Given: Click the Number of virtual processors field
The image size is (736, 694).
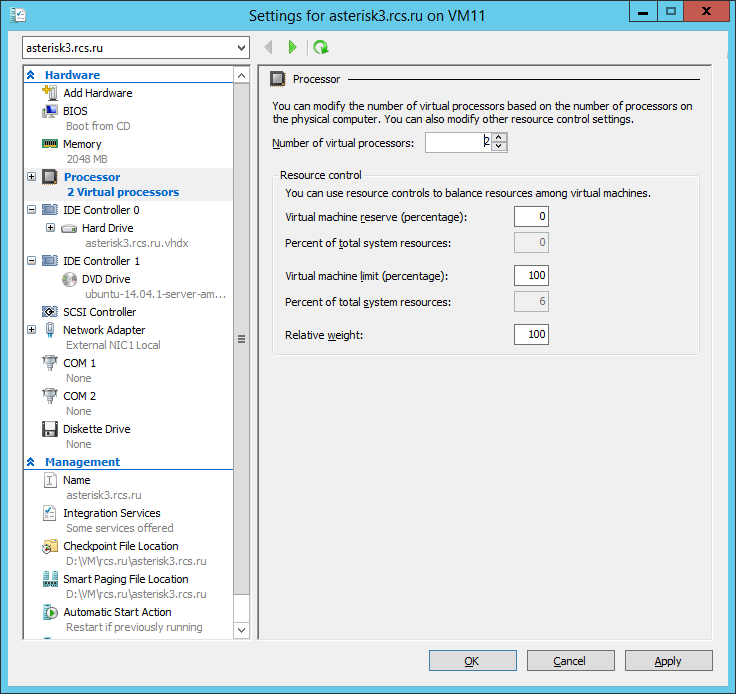Looking at the screenshot, I should tap(459, 142).
